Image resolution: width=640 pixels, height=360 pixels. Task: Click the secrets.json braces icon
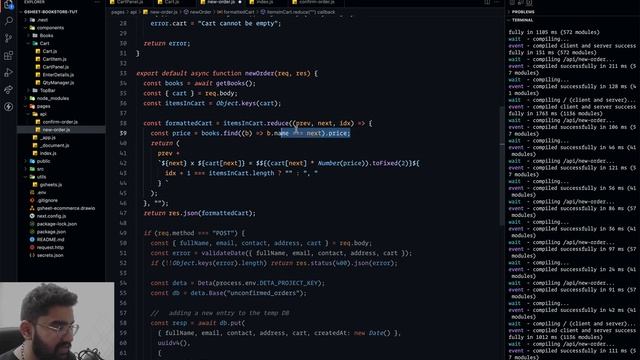pyautogui.click(x=32, y=255)
